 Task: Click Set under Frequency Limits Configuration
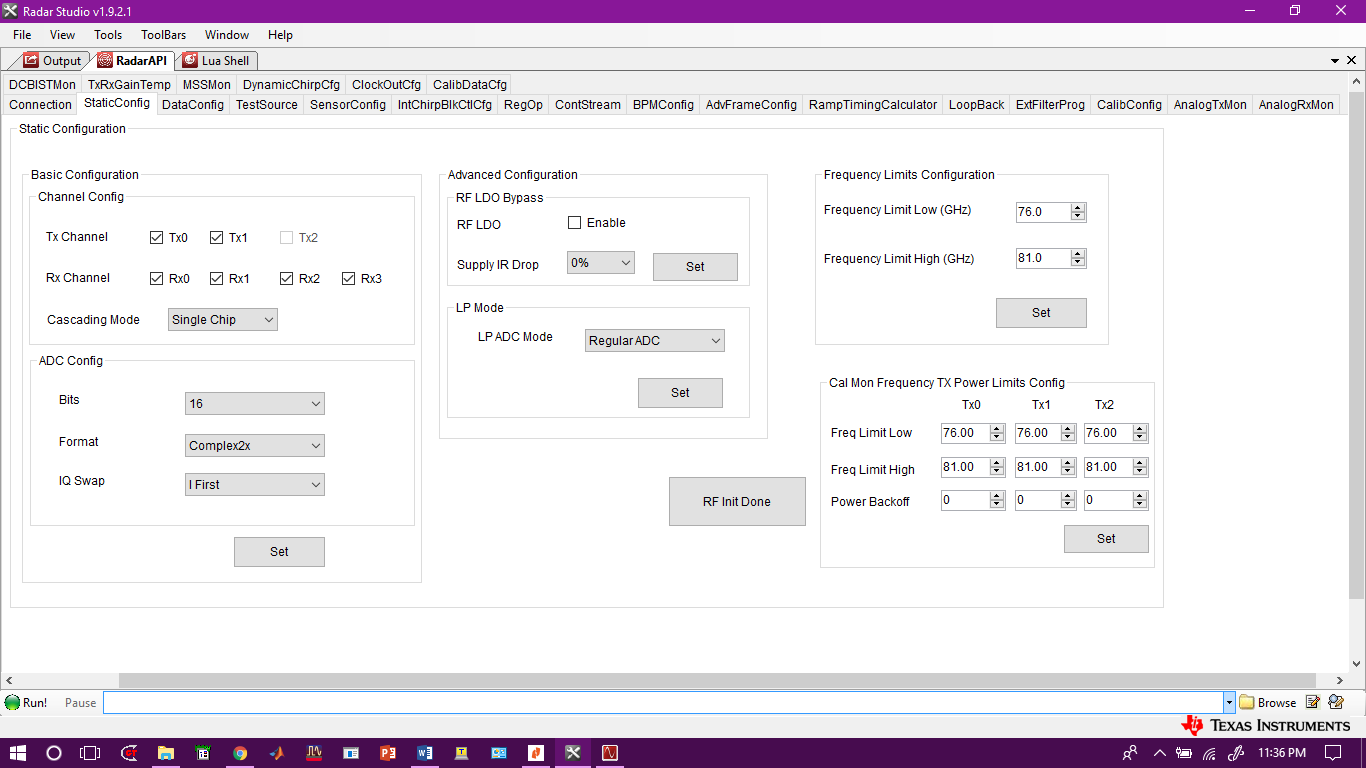[x=1041, y=313]
